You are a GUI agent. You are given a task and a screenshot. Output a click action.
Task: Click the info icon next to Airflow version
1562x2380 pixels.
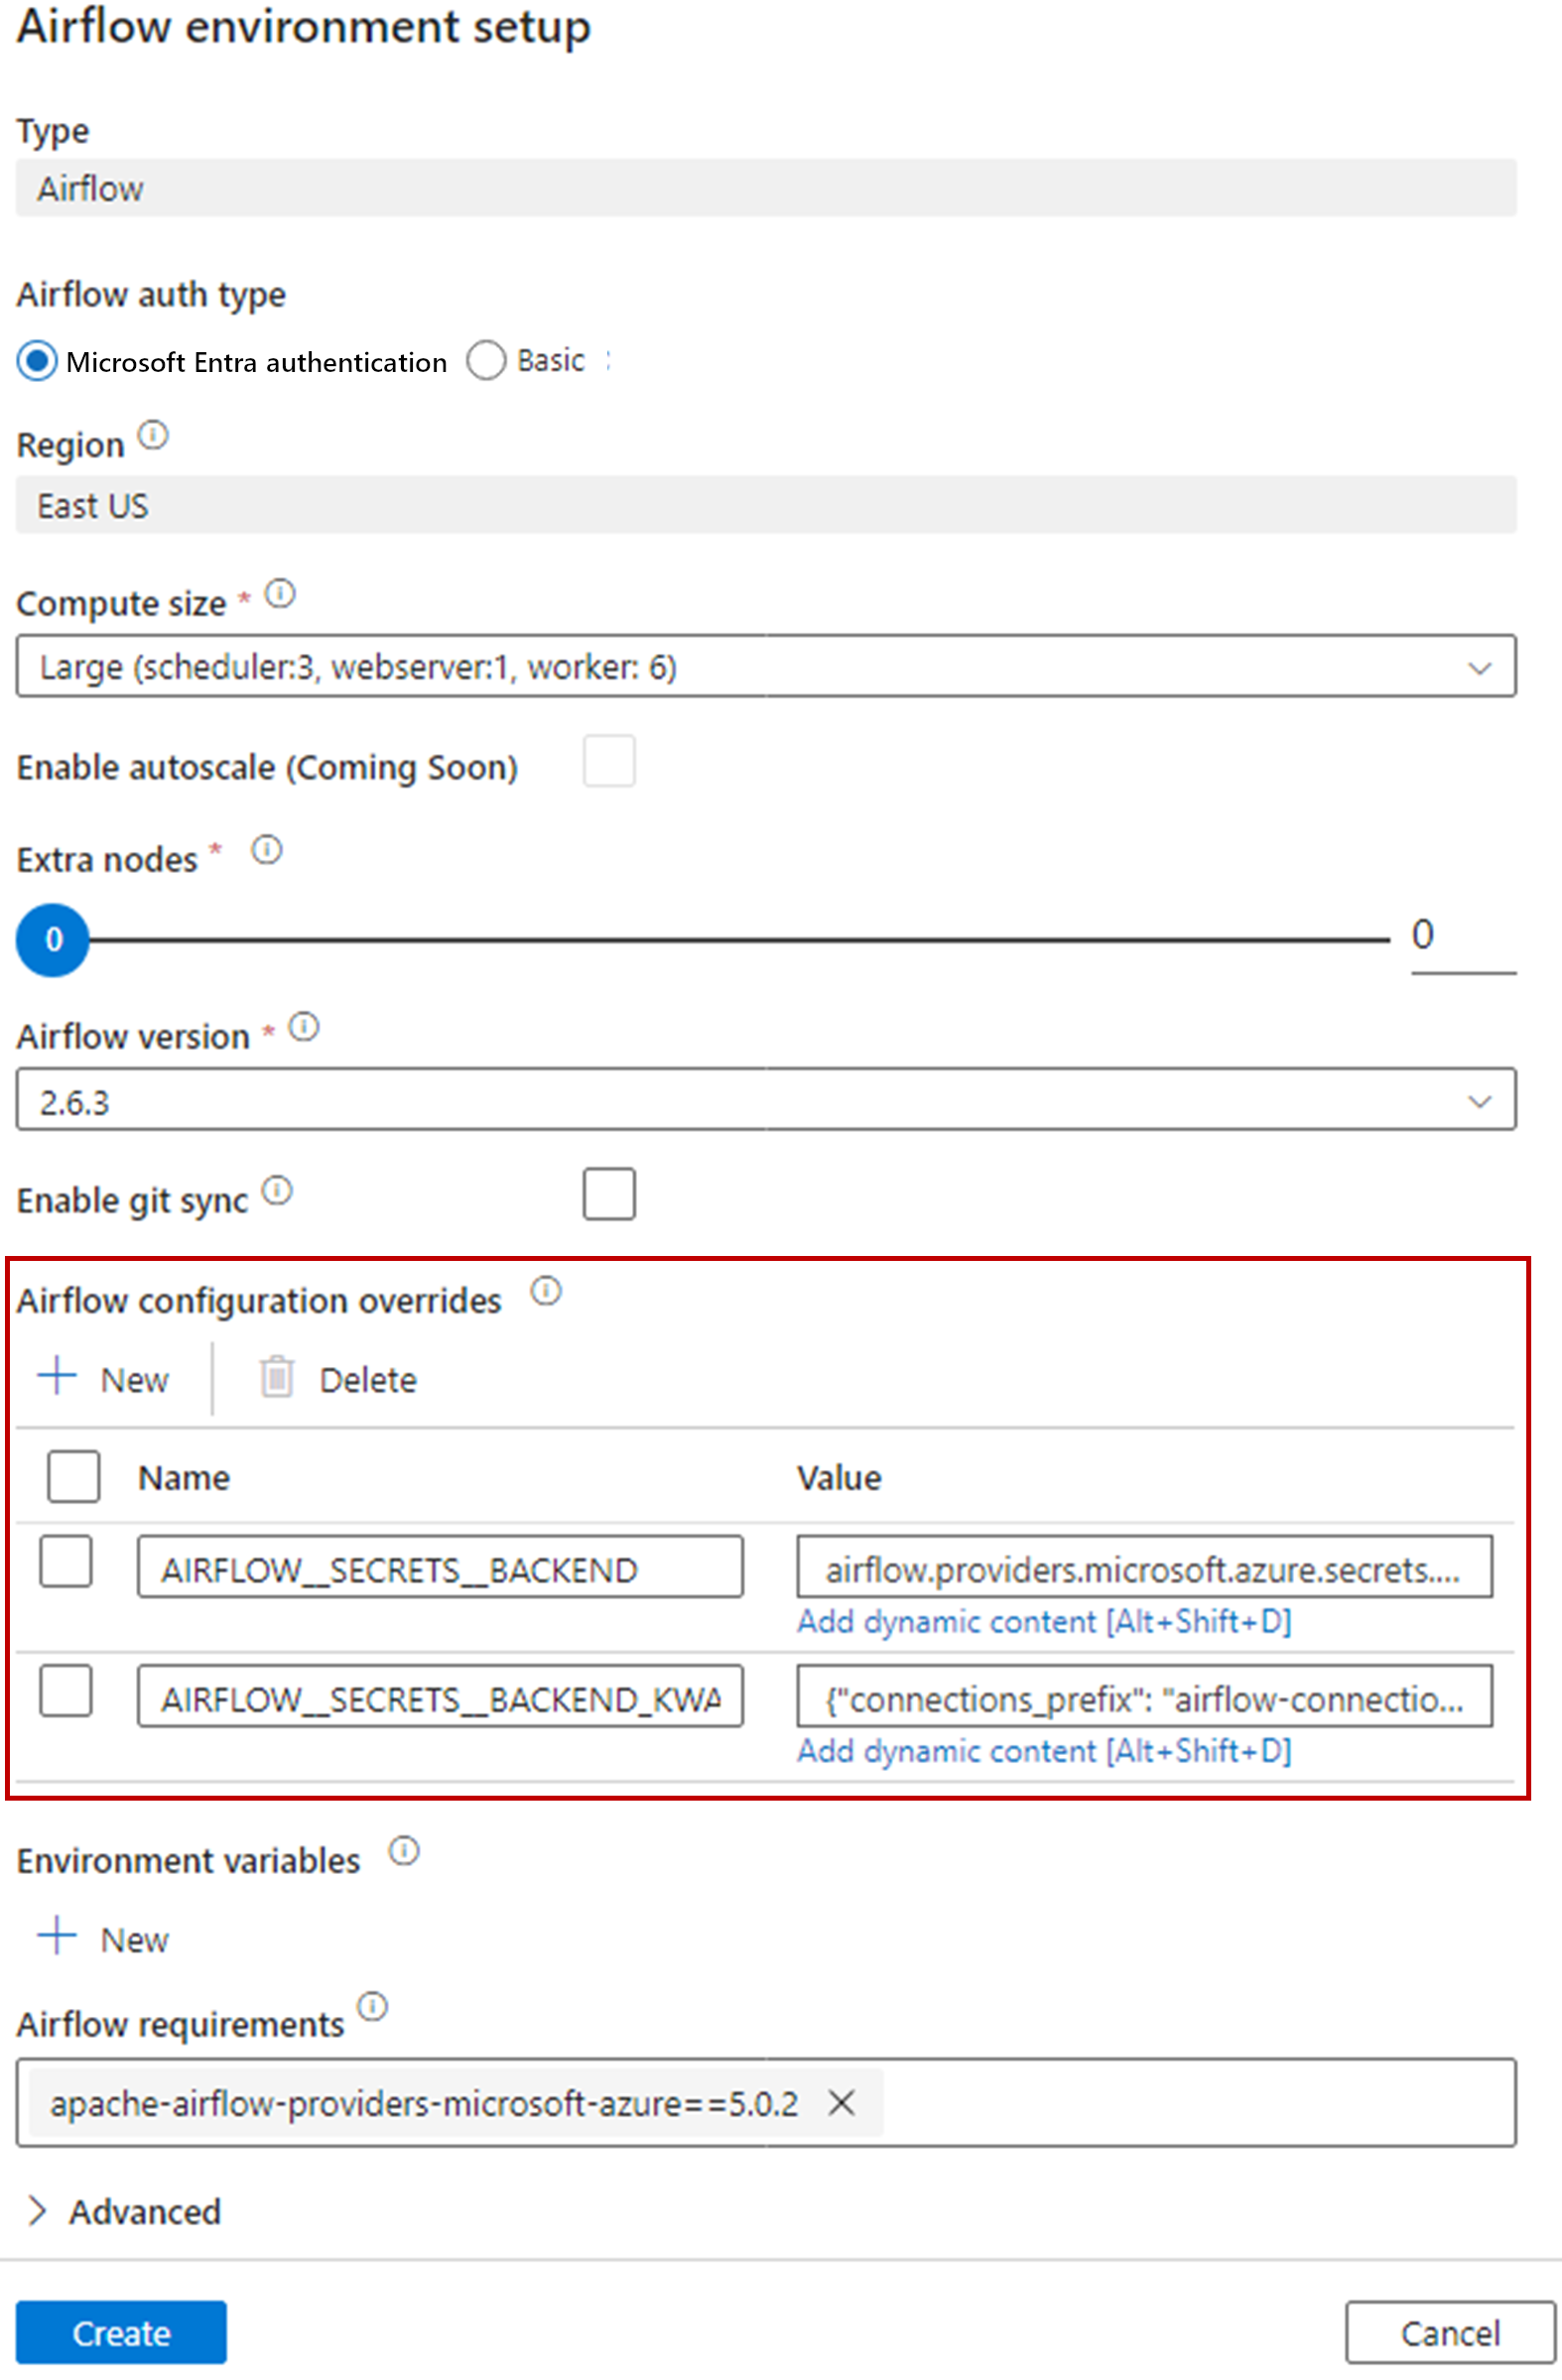point(304,1027)
